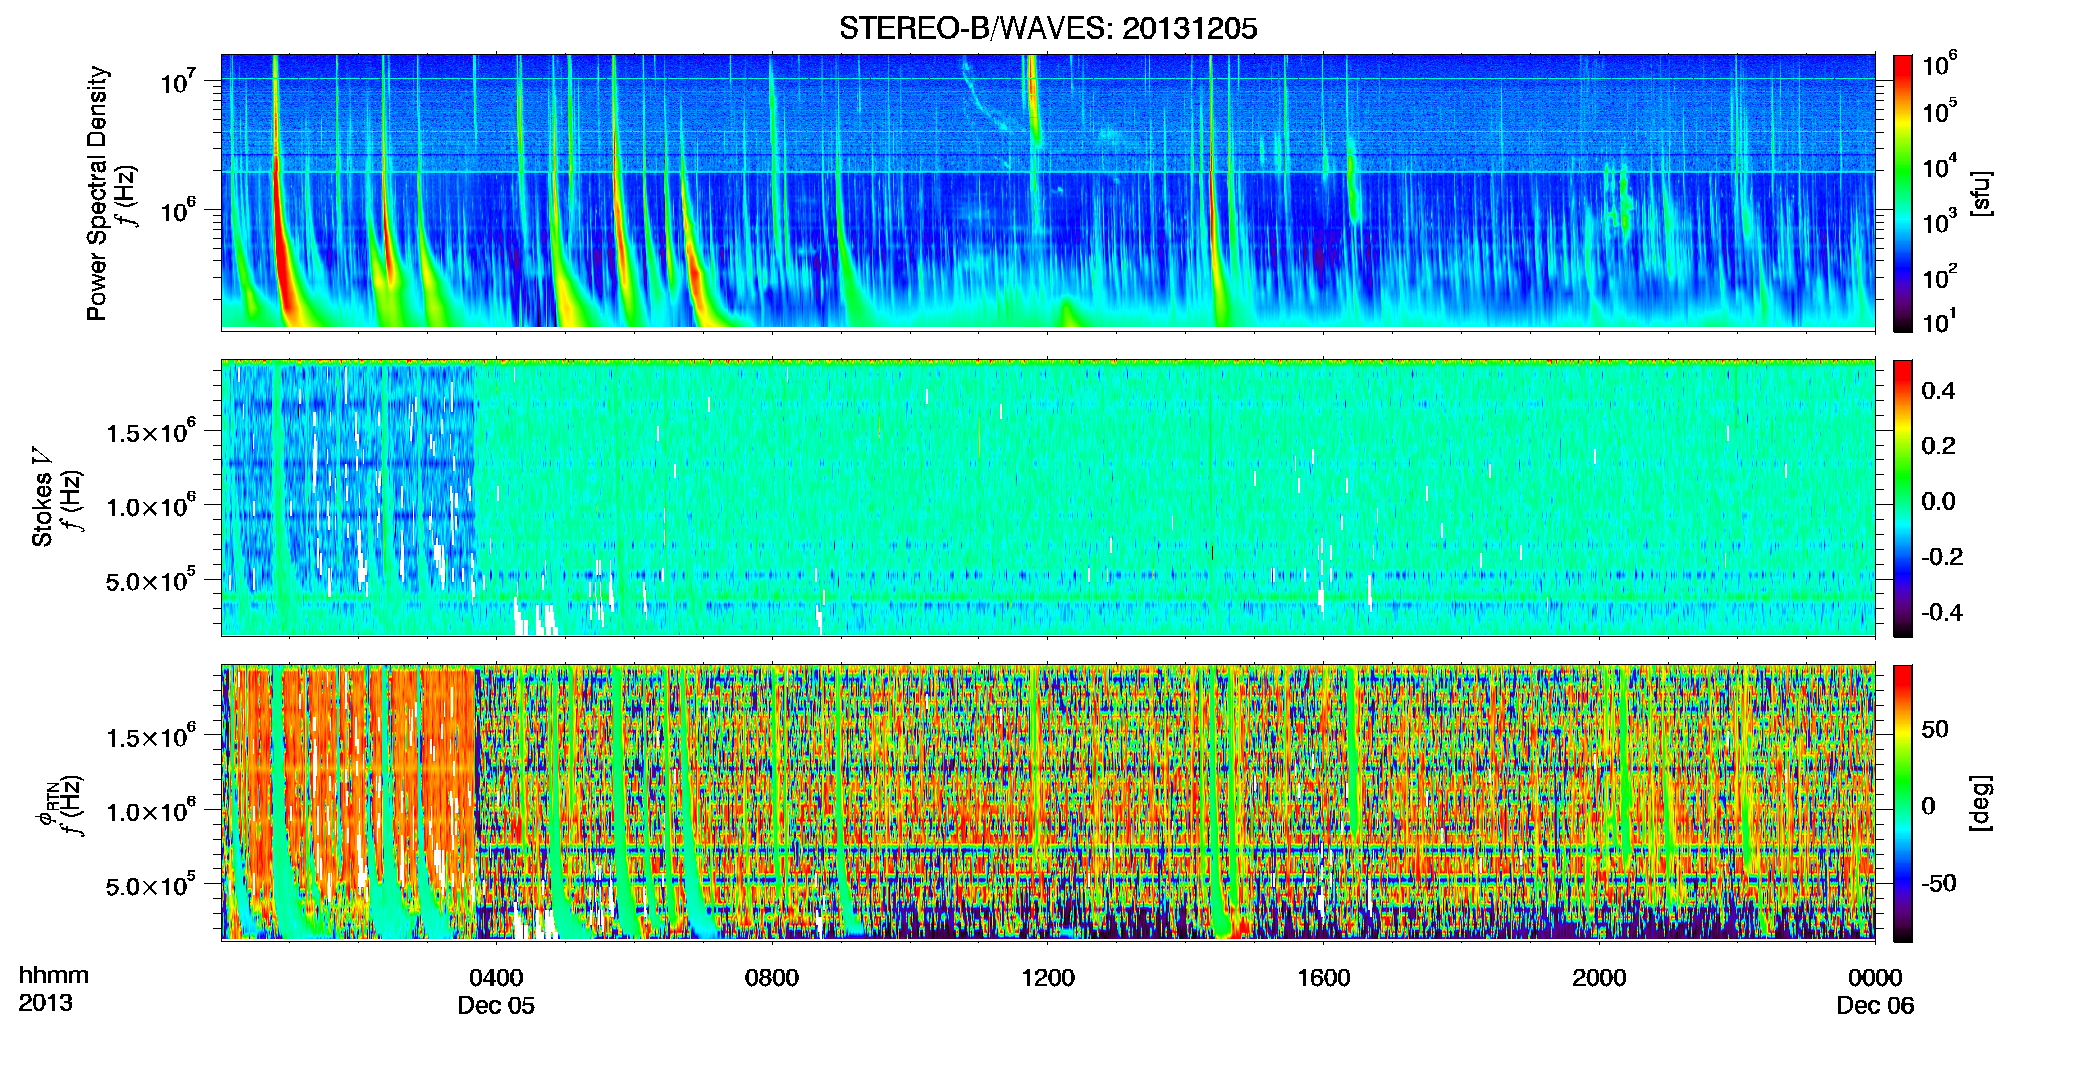Select the 0.2 Stokes color bar label

coord(1938,446)
